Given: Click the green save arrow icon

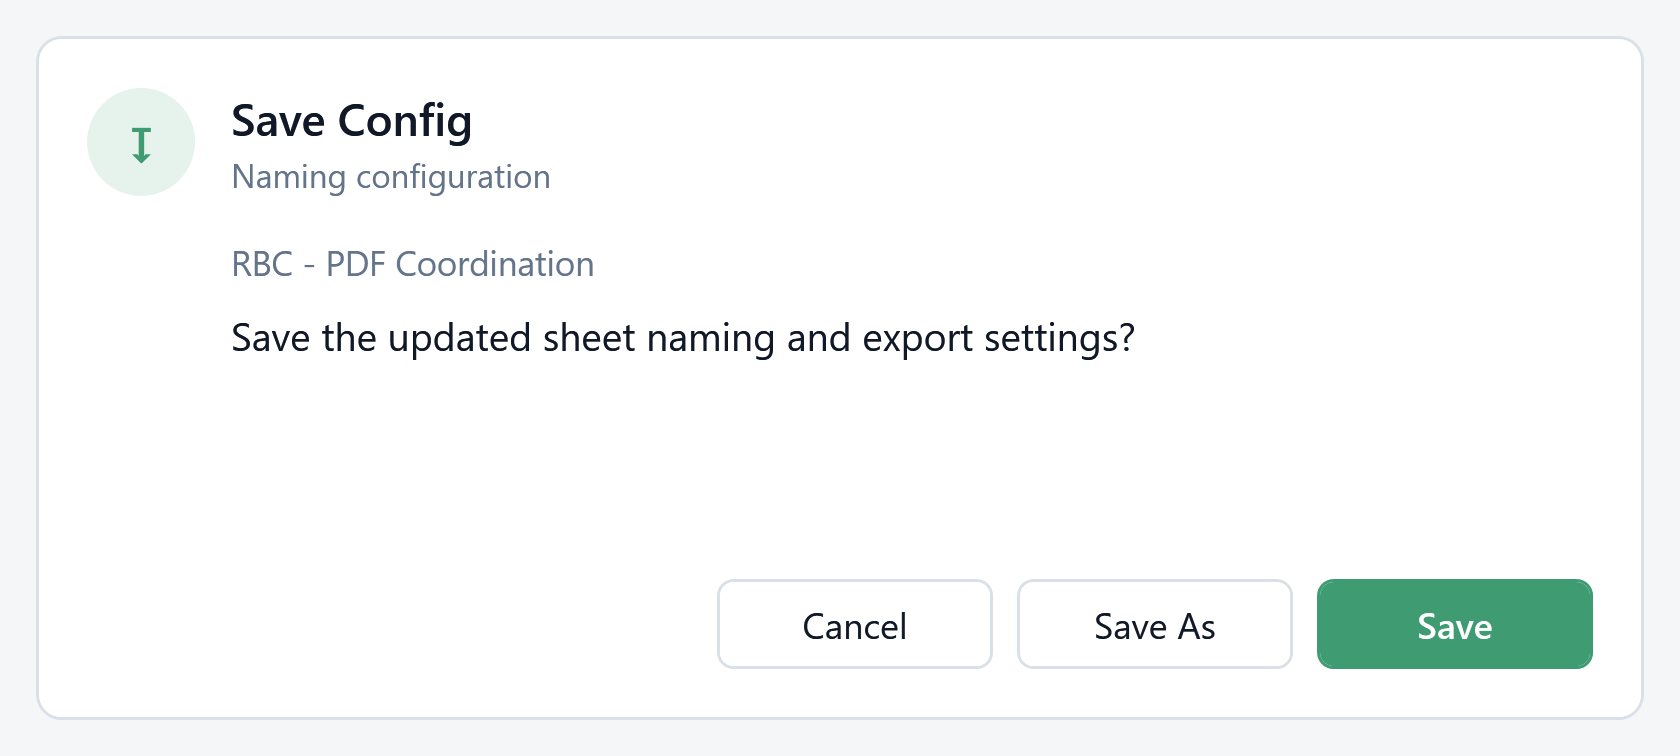Looking at the screenshot, I should coord(141,145).
